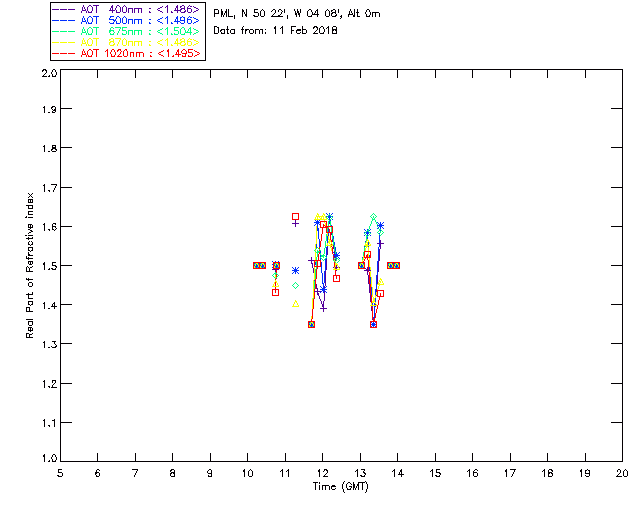The width and height of the screenshot is (640, 512).
Task: Click the 'Time (GMT)' axis label
Action: (x=340, y=487)
